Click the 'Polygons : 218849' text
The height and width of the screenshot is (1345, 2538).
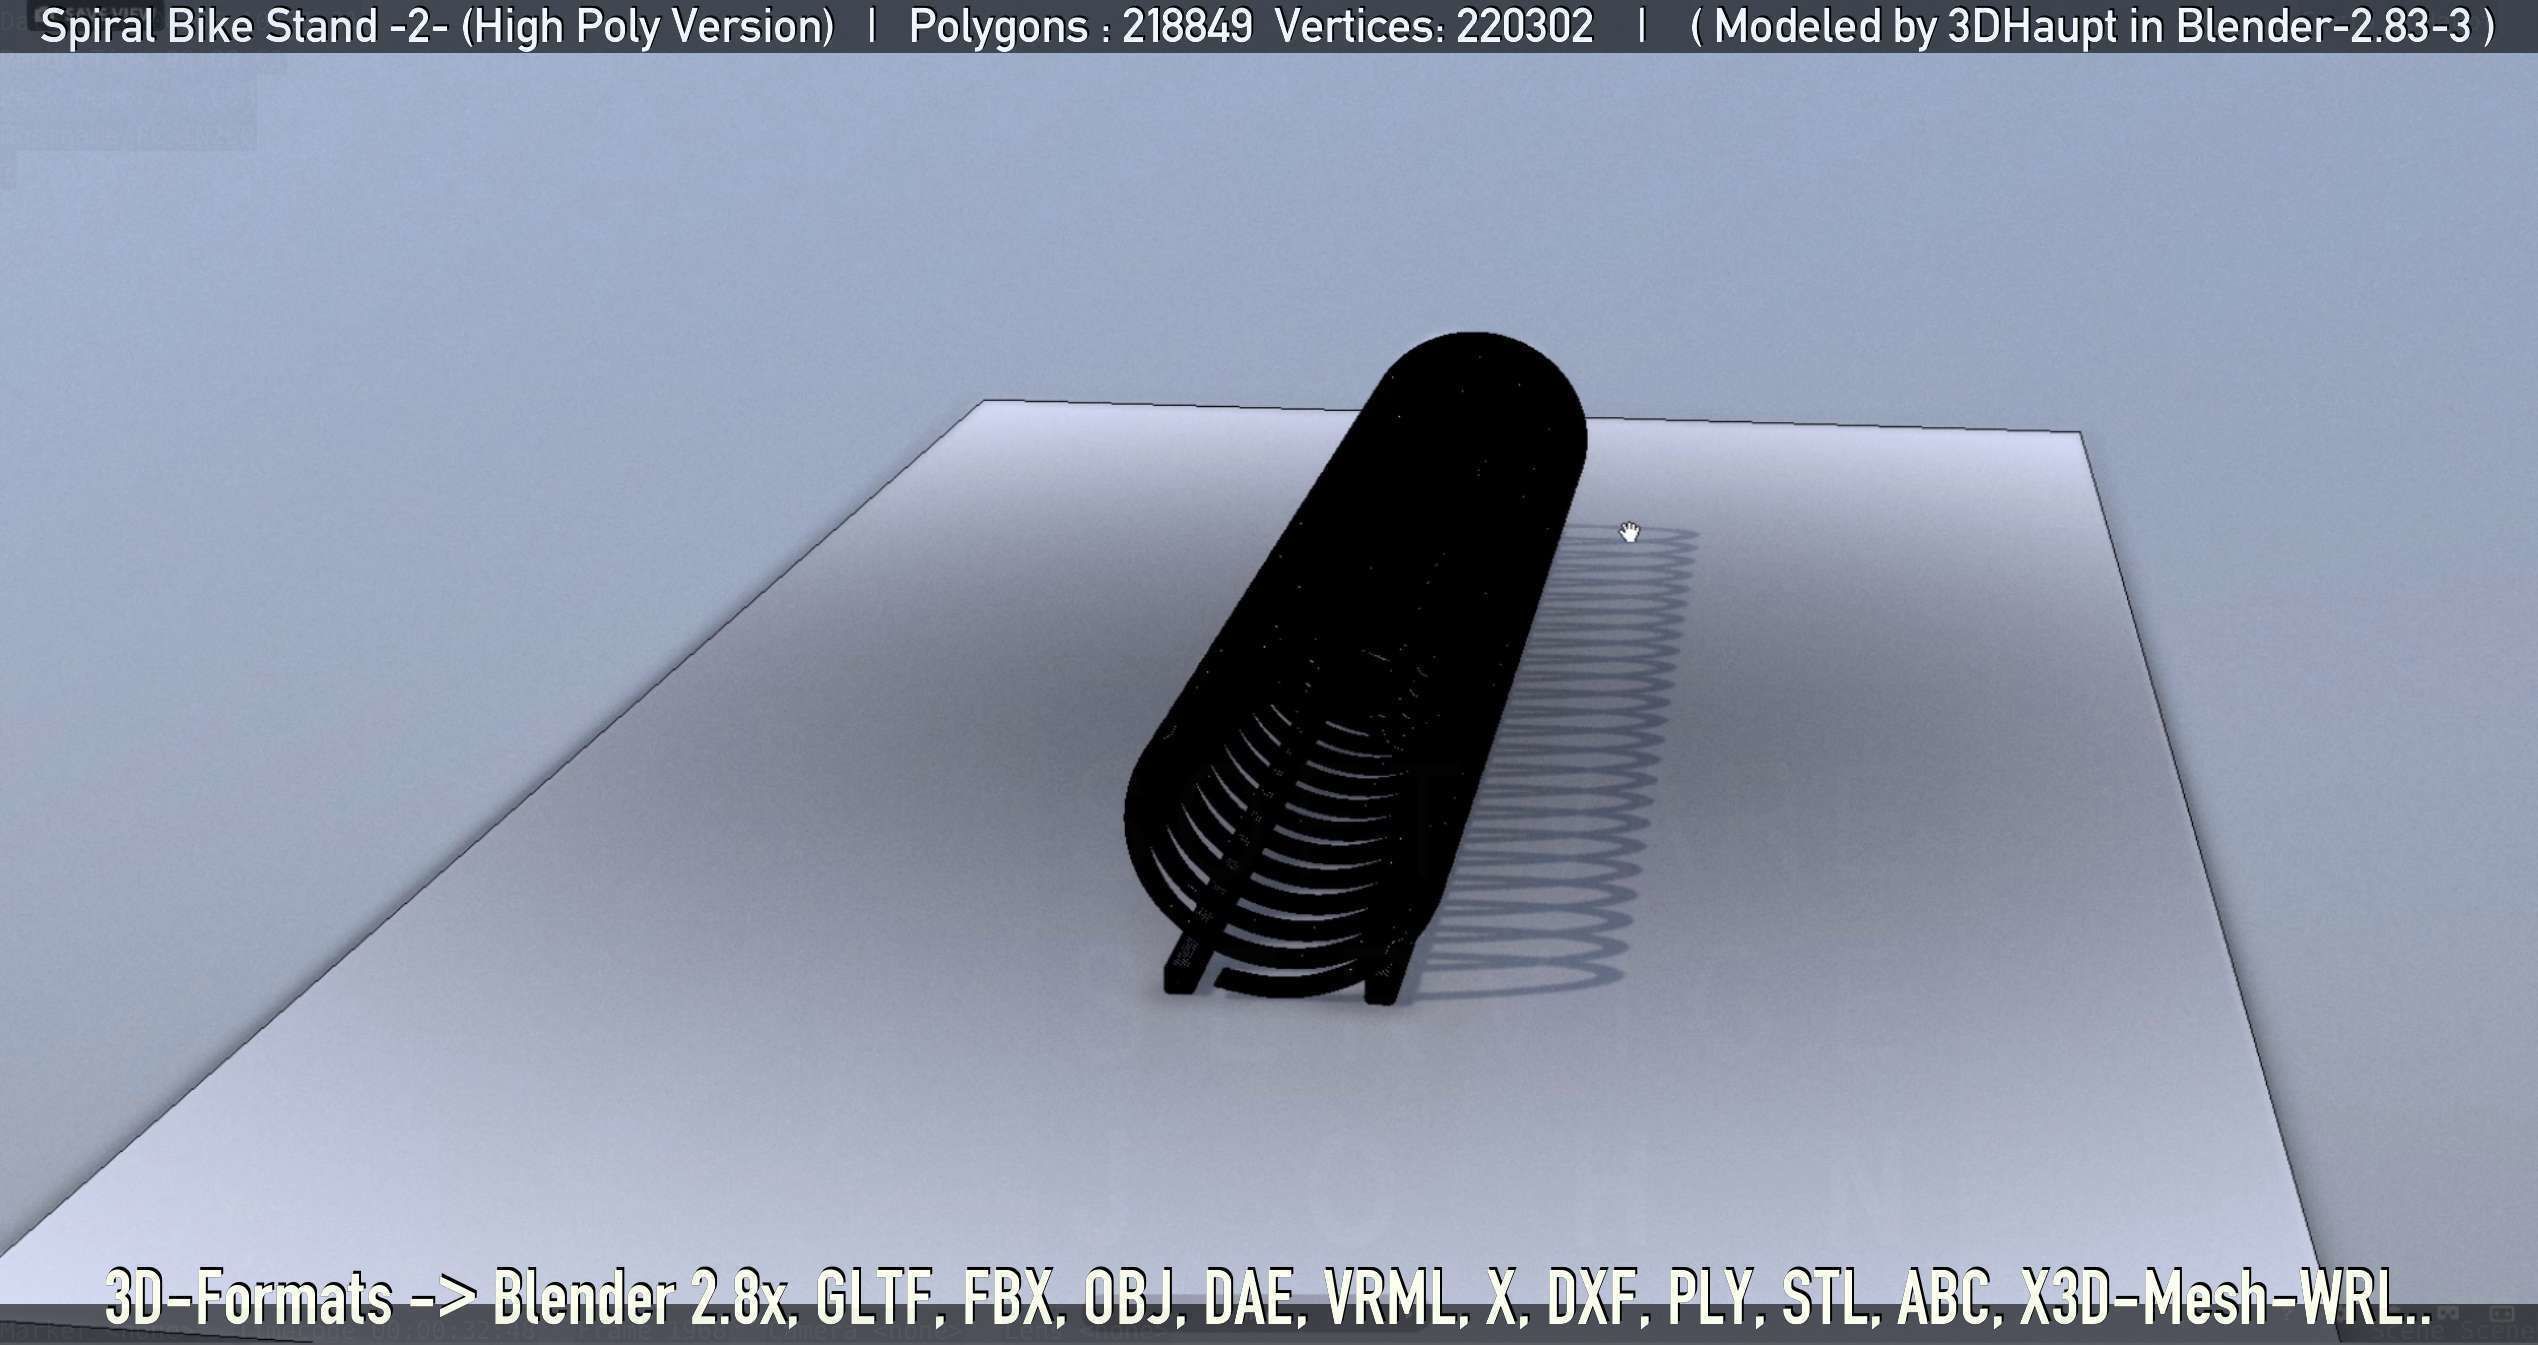[x=1080, y=26]
